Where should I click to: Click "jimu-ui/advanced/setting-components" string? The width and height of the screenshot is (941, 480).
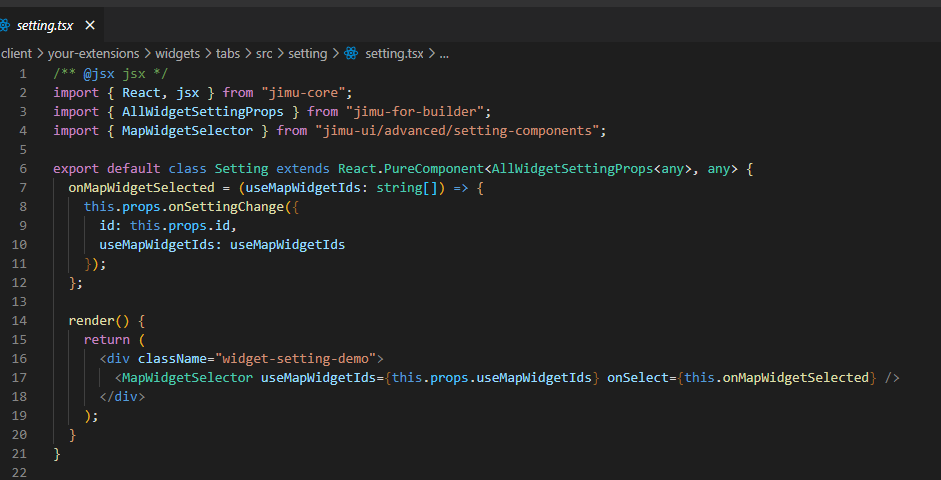(x=457, y=130)
